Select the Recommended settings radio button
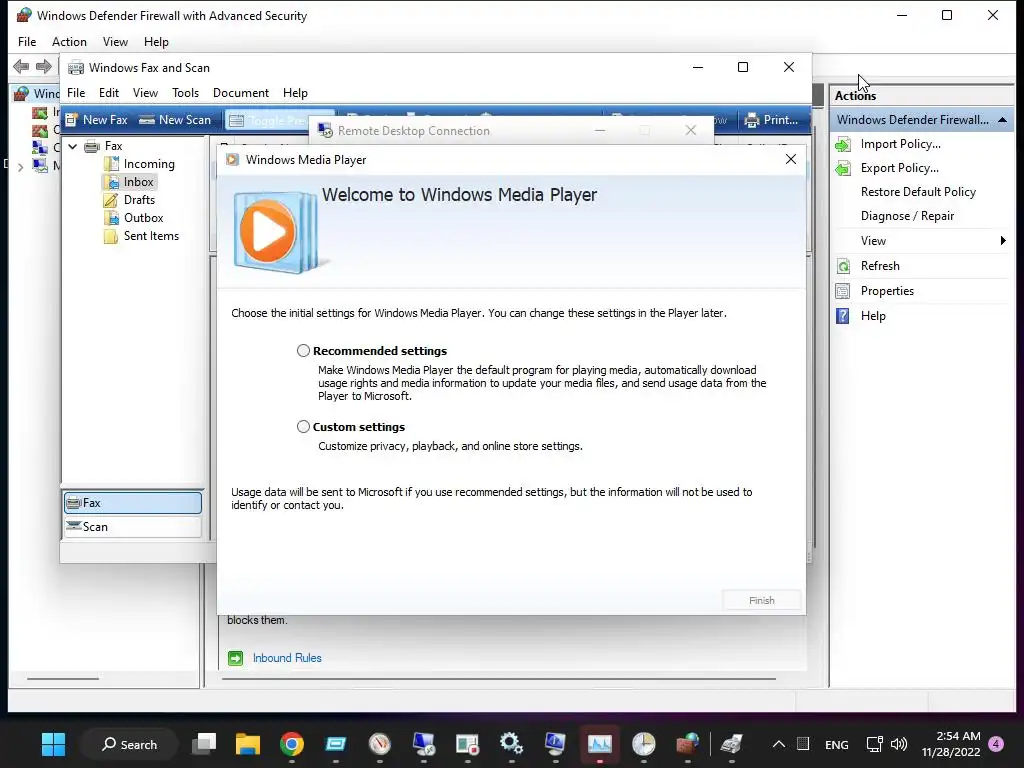1024x768 pixels. (303, 351)
